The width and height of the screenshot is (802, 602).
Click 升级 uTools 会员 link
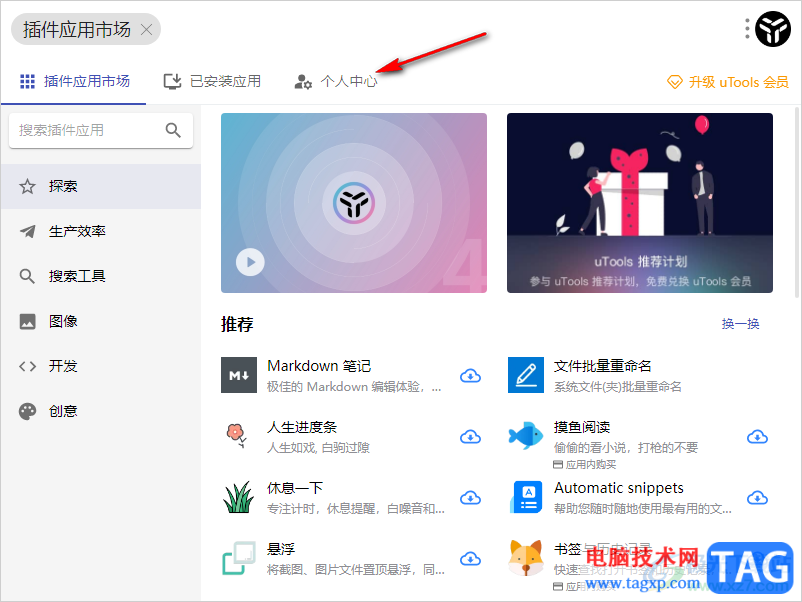(728, 82)
